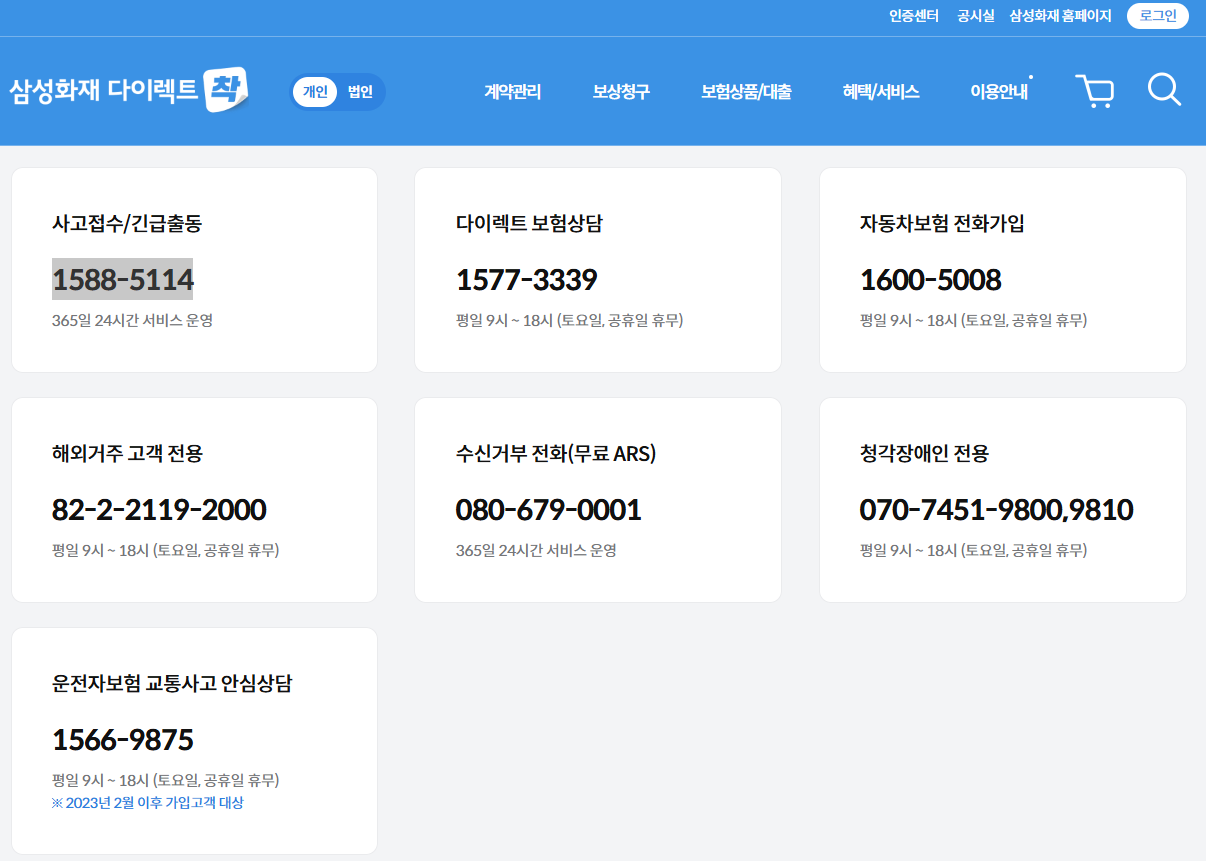Click the 2023년 2월 이후 가입고객 대상 note
This screenshot has height=861, width=1206.
pyautogui.click(x=148, y=803)
